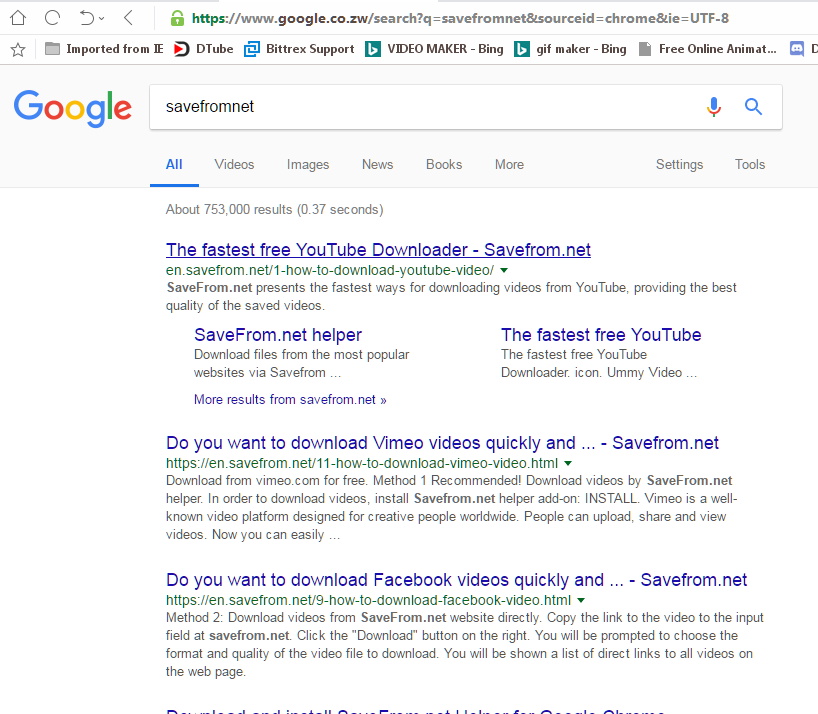Switch to the Videos search tab

pos(234,165)
